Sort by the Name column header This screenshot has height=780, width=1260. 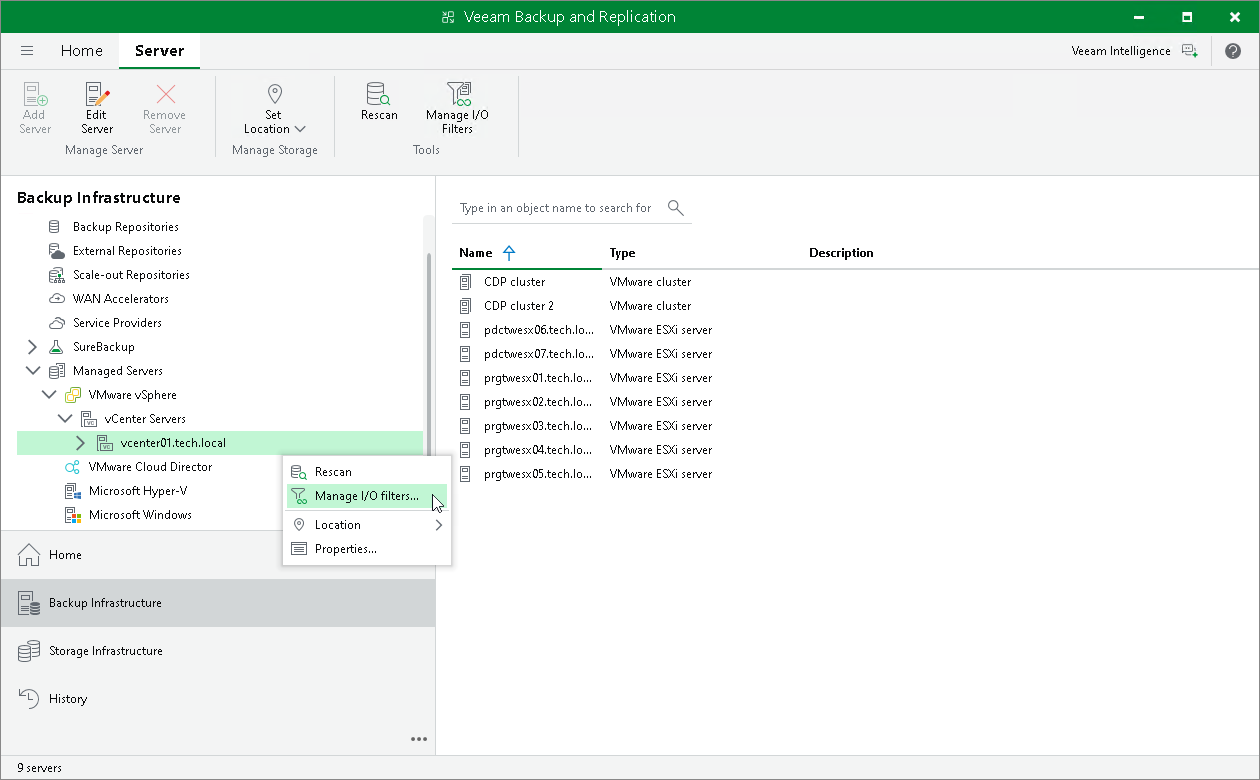pos(527,253)
